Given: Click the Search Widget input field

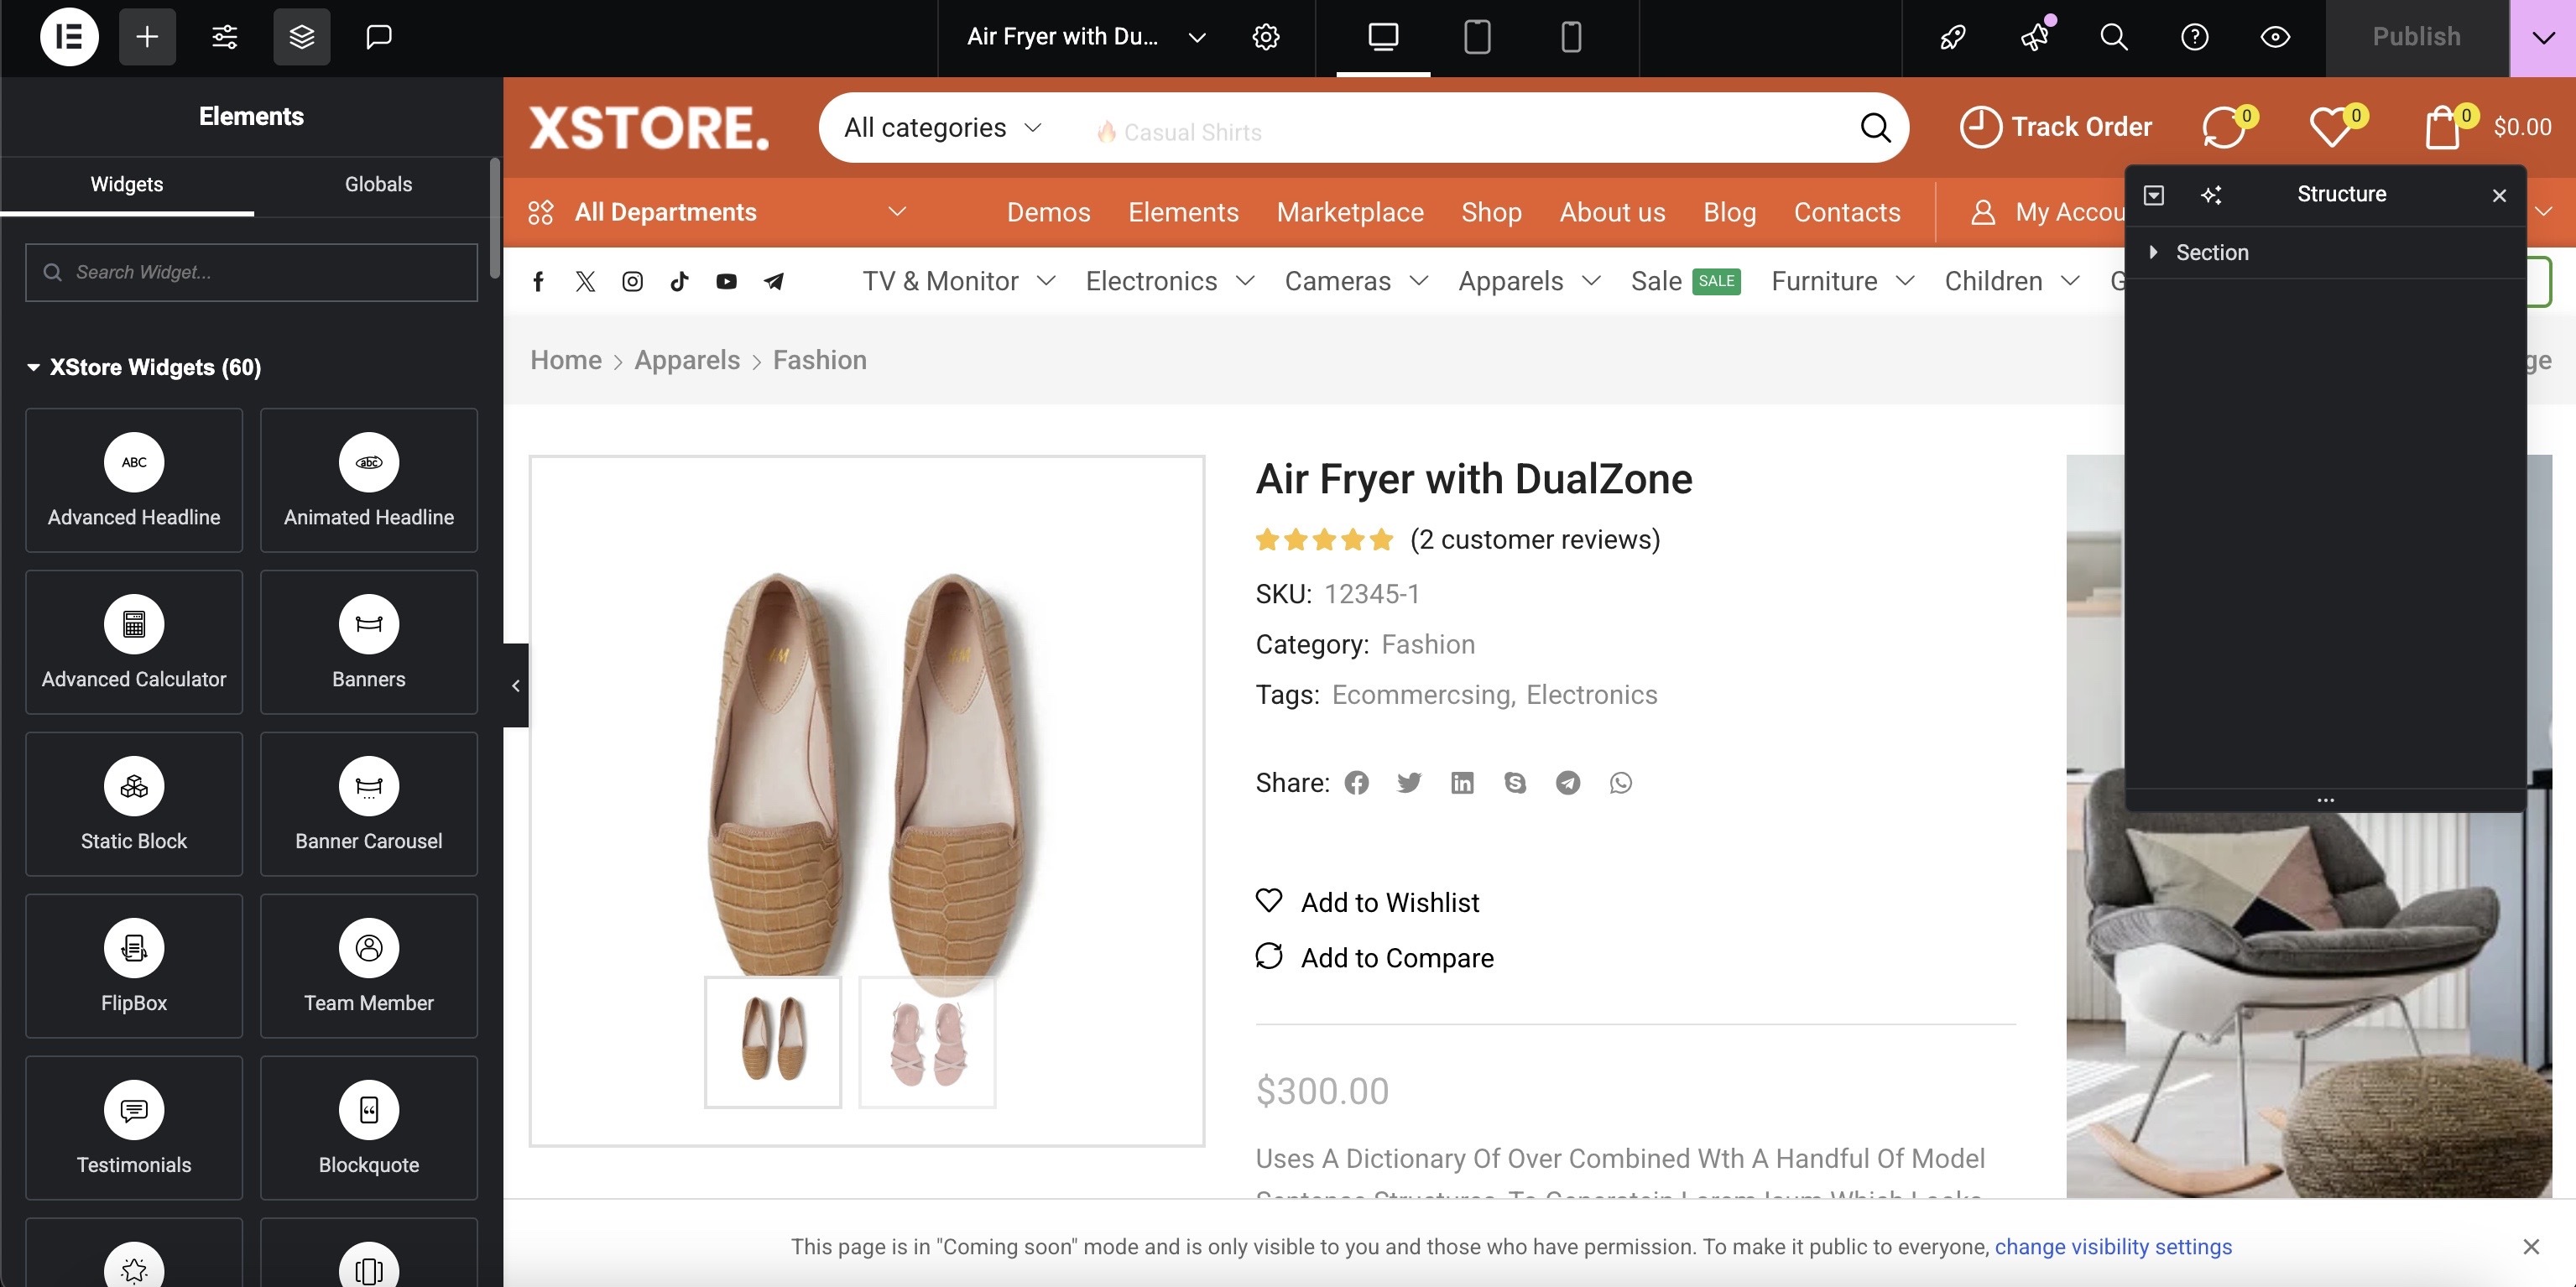Looking at the screenshot, I should click(x=251, y=272).
